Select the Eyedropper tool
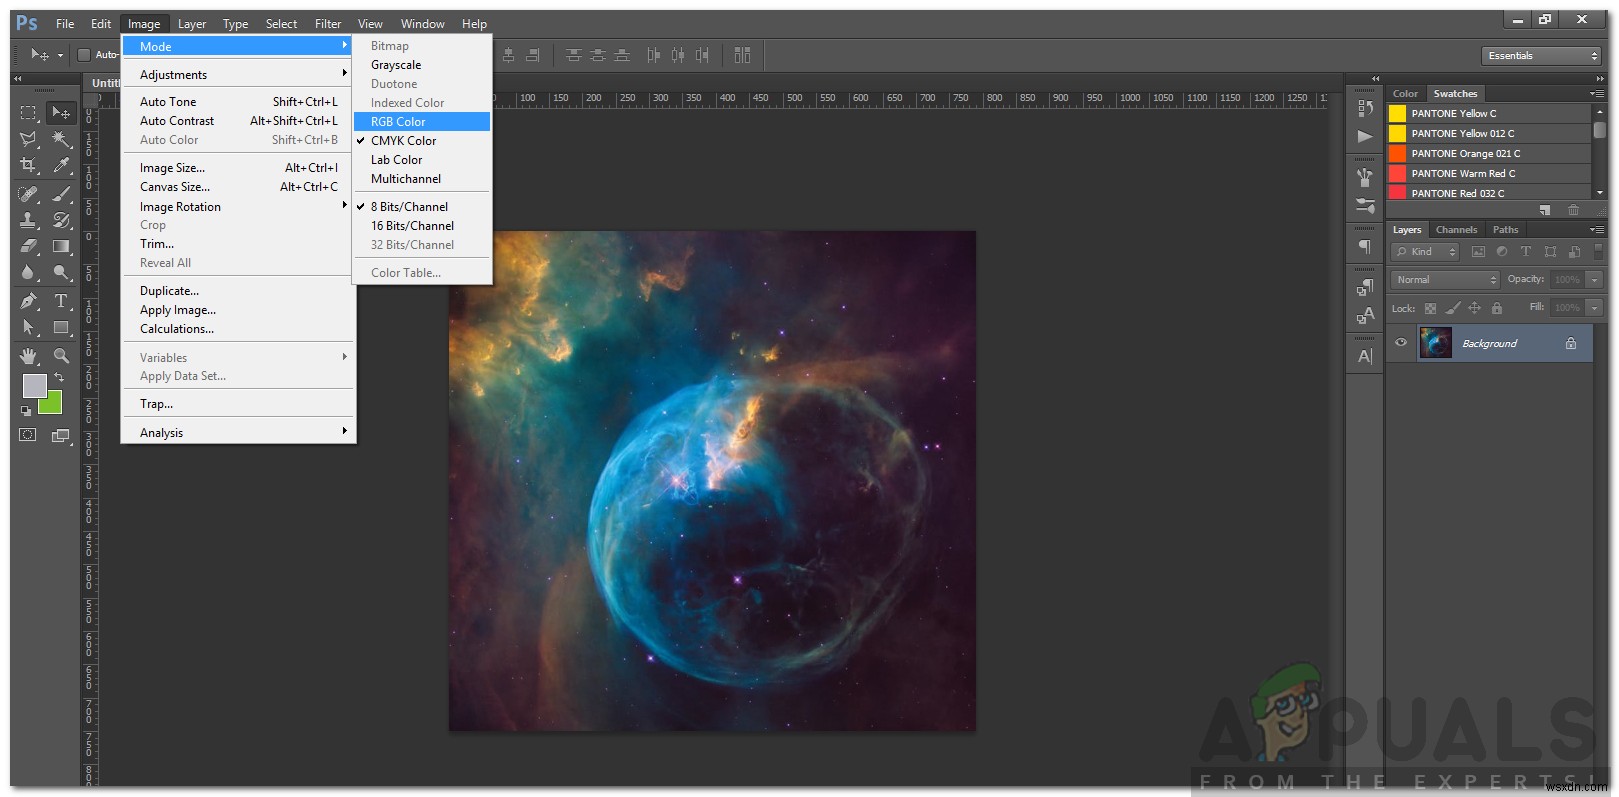 (x=61, y=165)
